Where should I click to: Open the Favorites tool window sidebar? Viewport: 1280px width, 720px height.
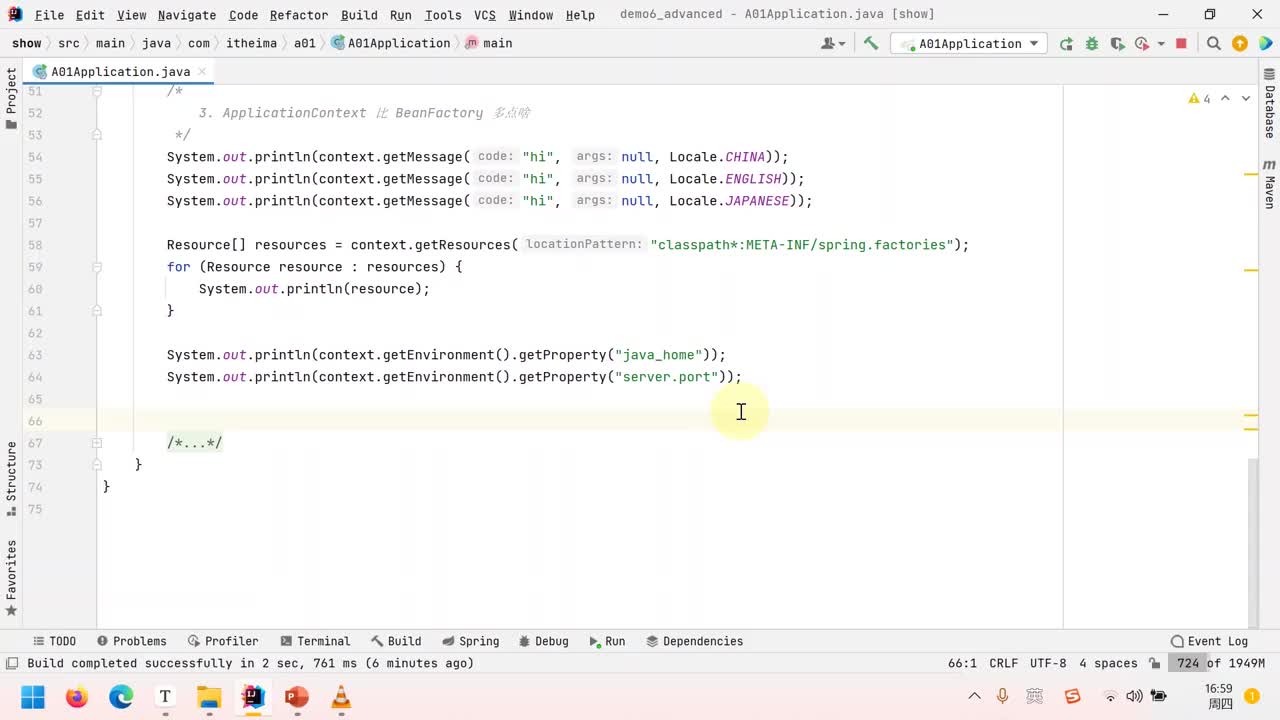(11, 578)
